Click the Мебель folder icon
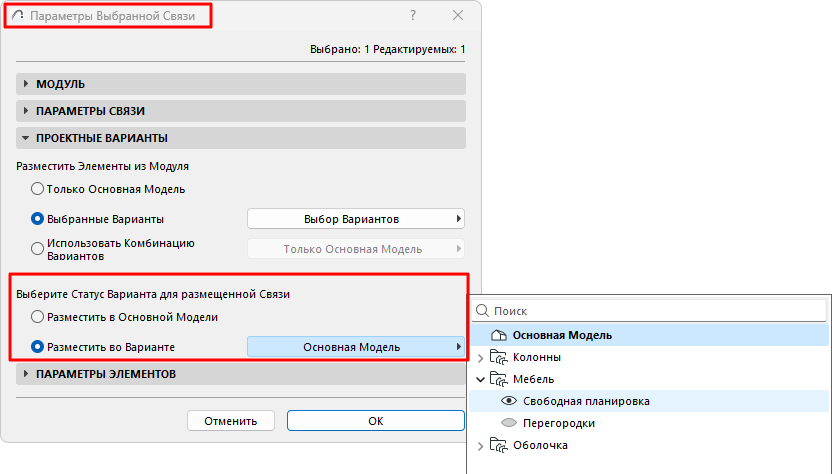 pos(499,379)
